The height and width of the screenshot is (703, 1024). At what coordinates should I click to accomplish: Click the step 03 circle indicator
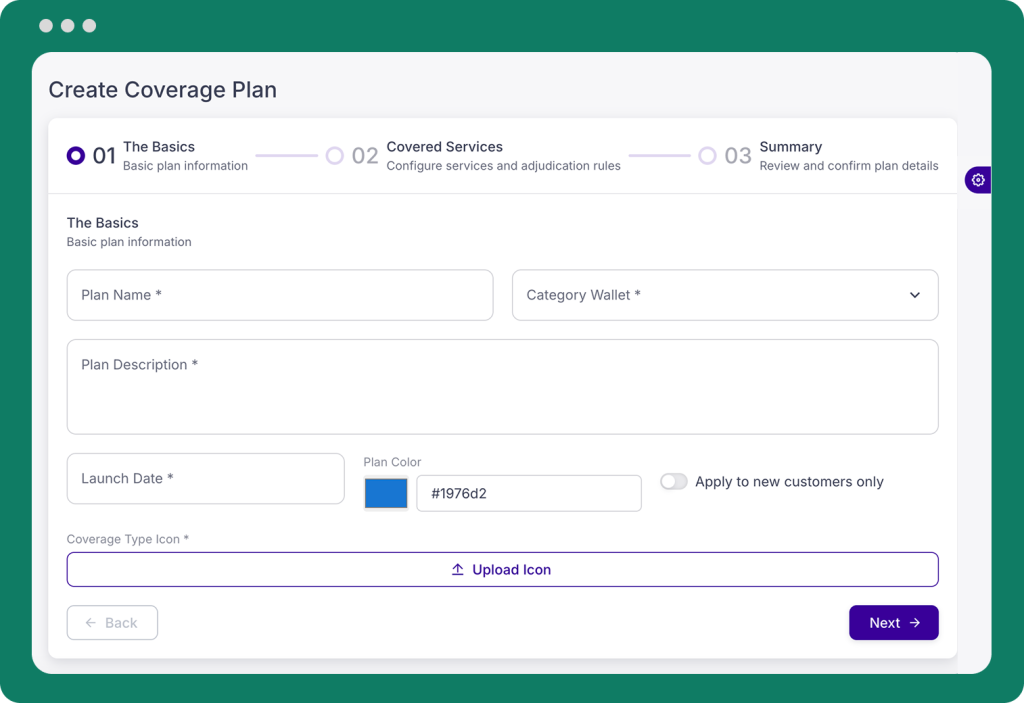point(707,156)
